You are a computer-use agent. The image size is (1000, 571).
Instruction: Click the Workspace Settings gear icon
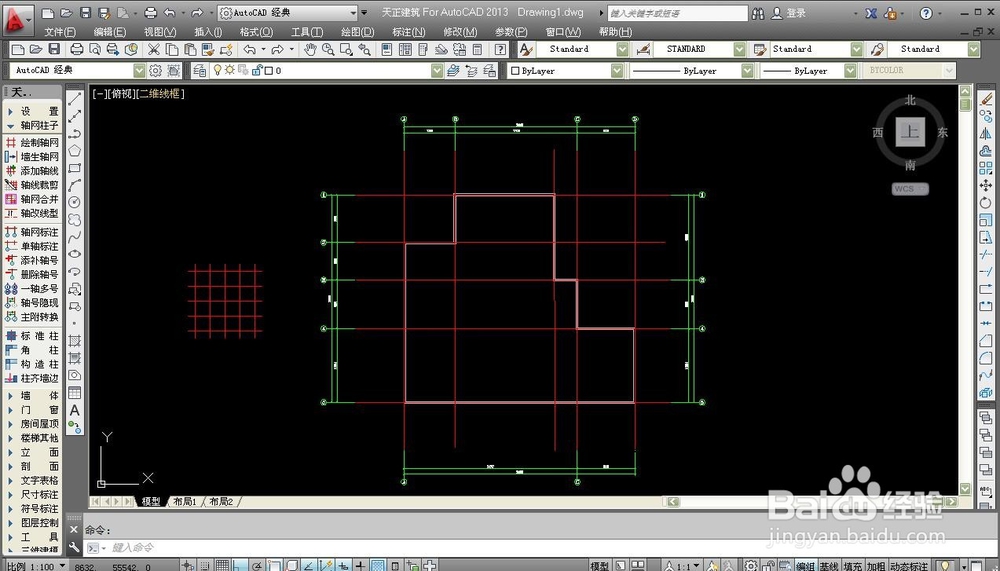pyautogui.click(x=155, y=70)
